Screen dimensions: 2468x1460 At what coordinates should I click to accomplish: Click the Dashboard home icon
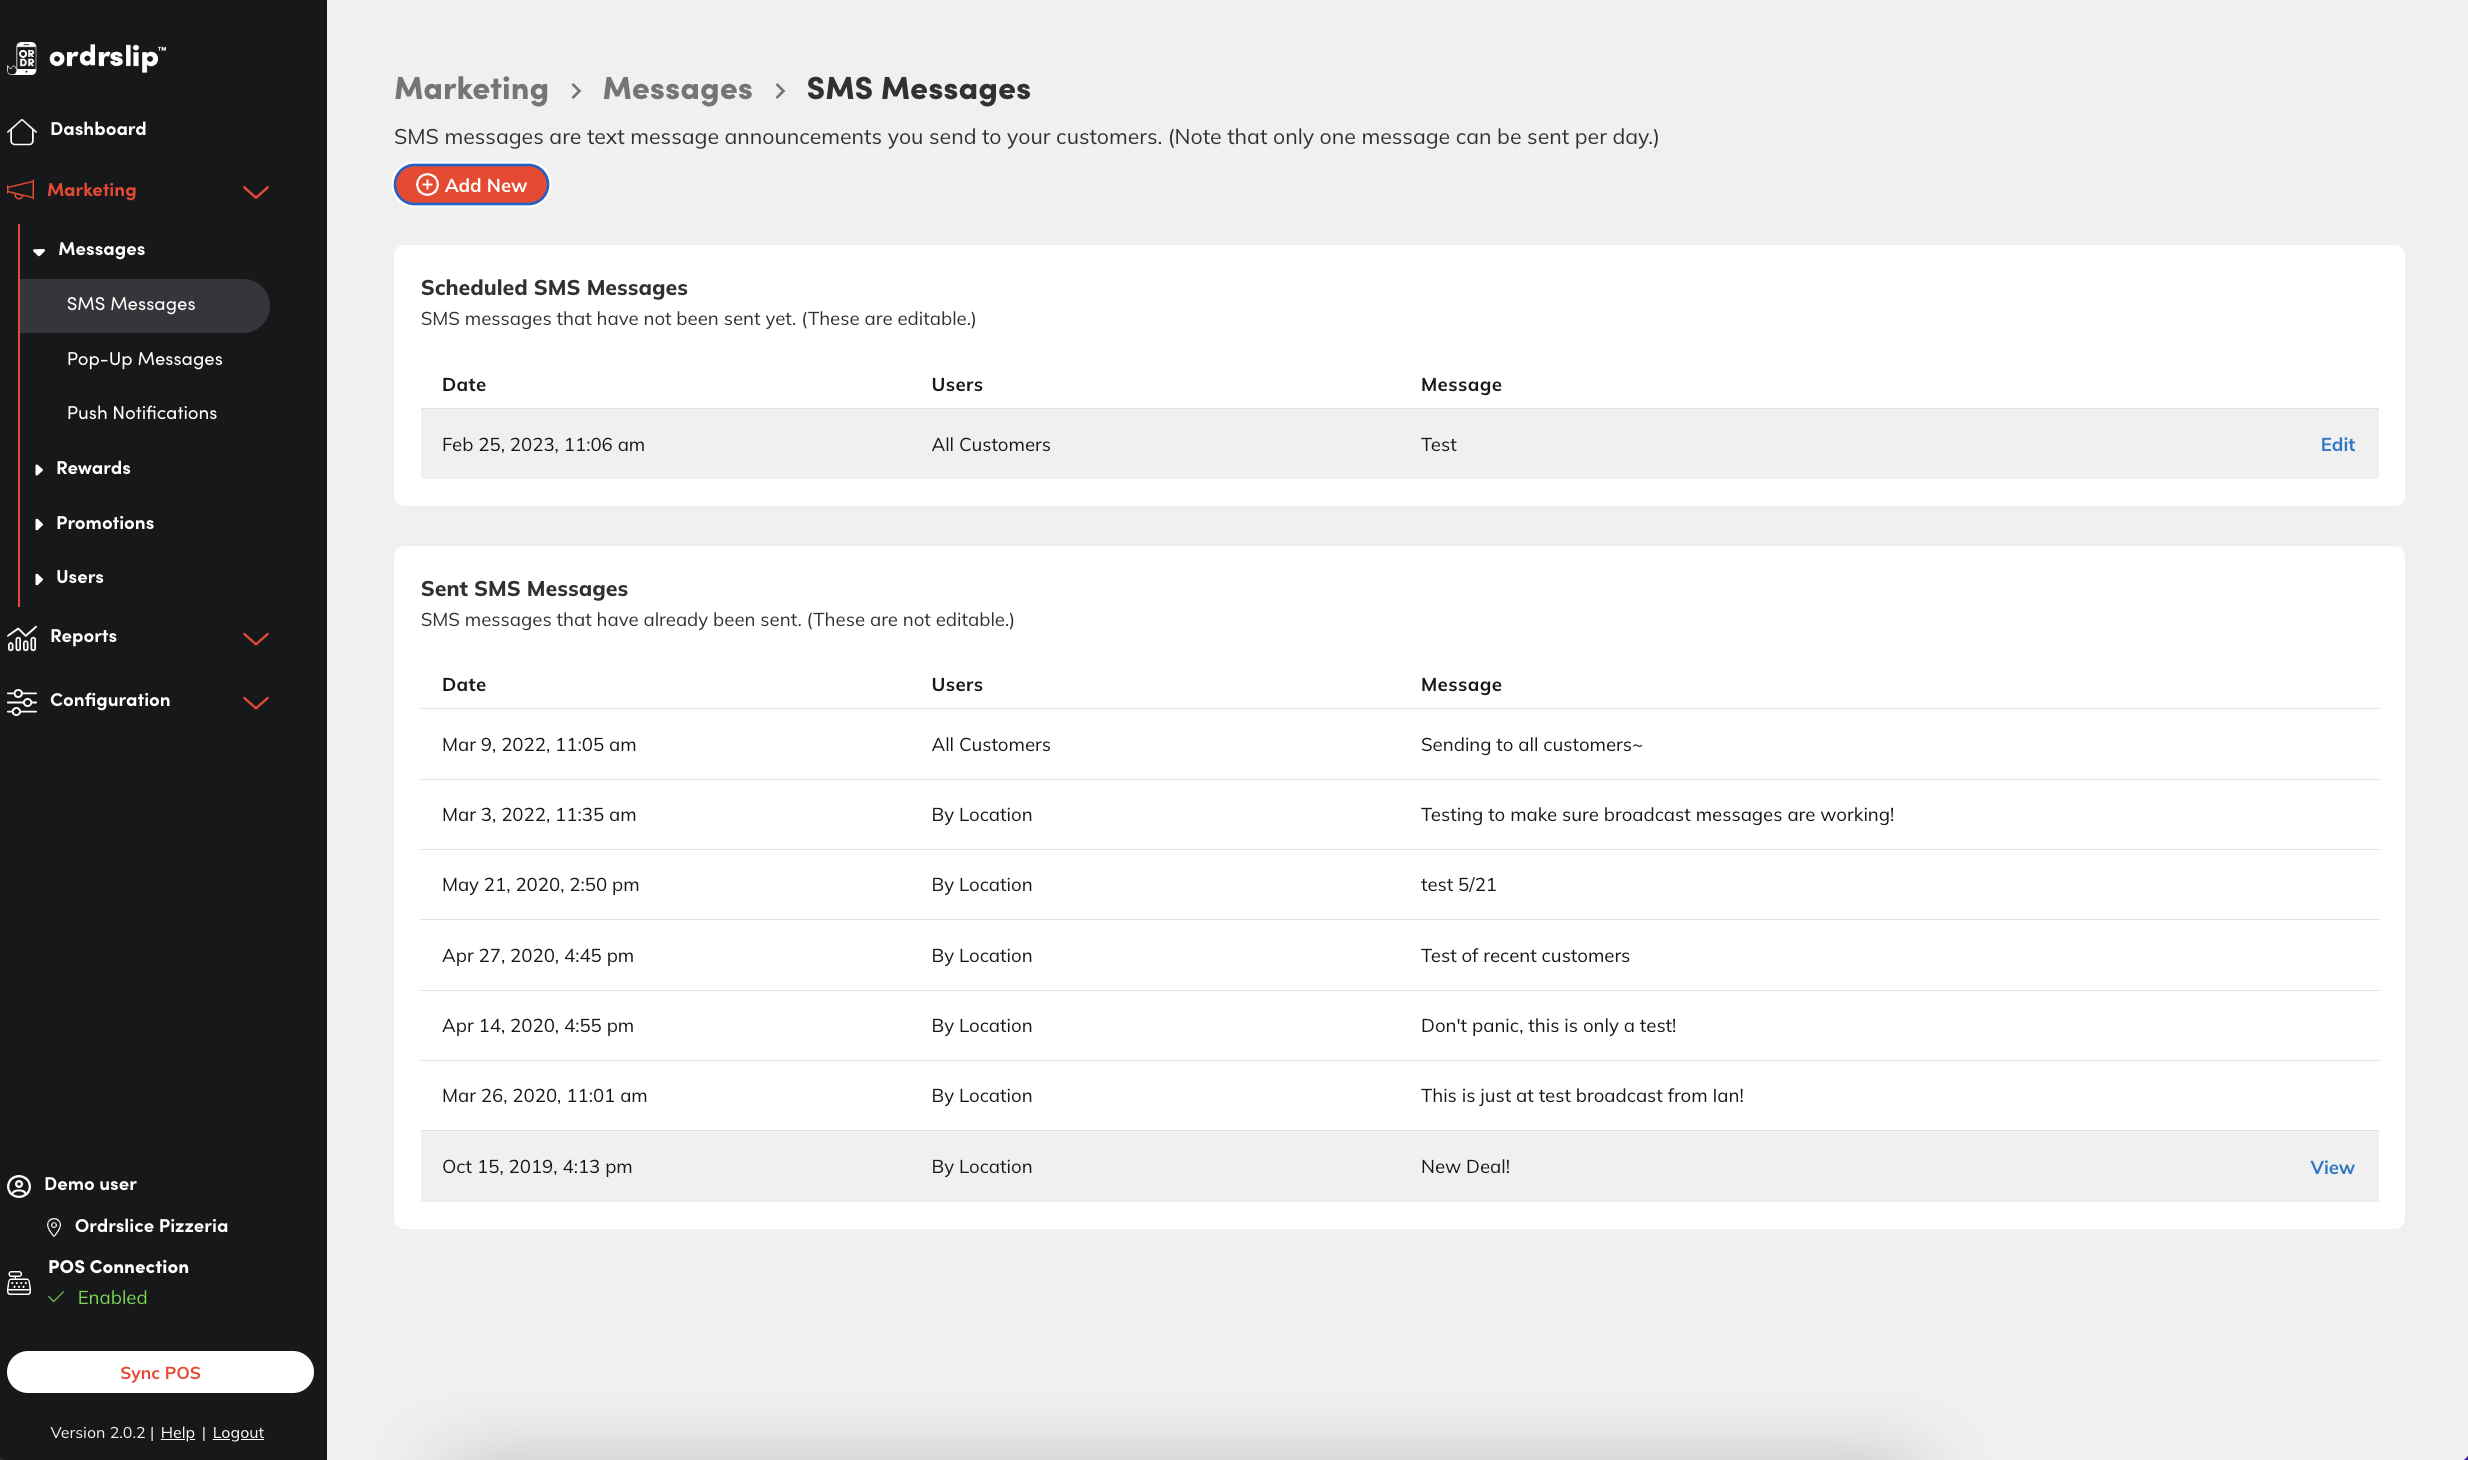point(22,131)
